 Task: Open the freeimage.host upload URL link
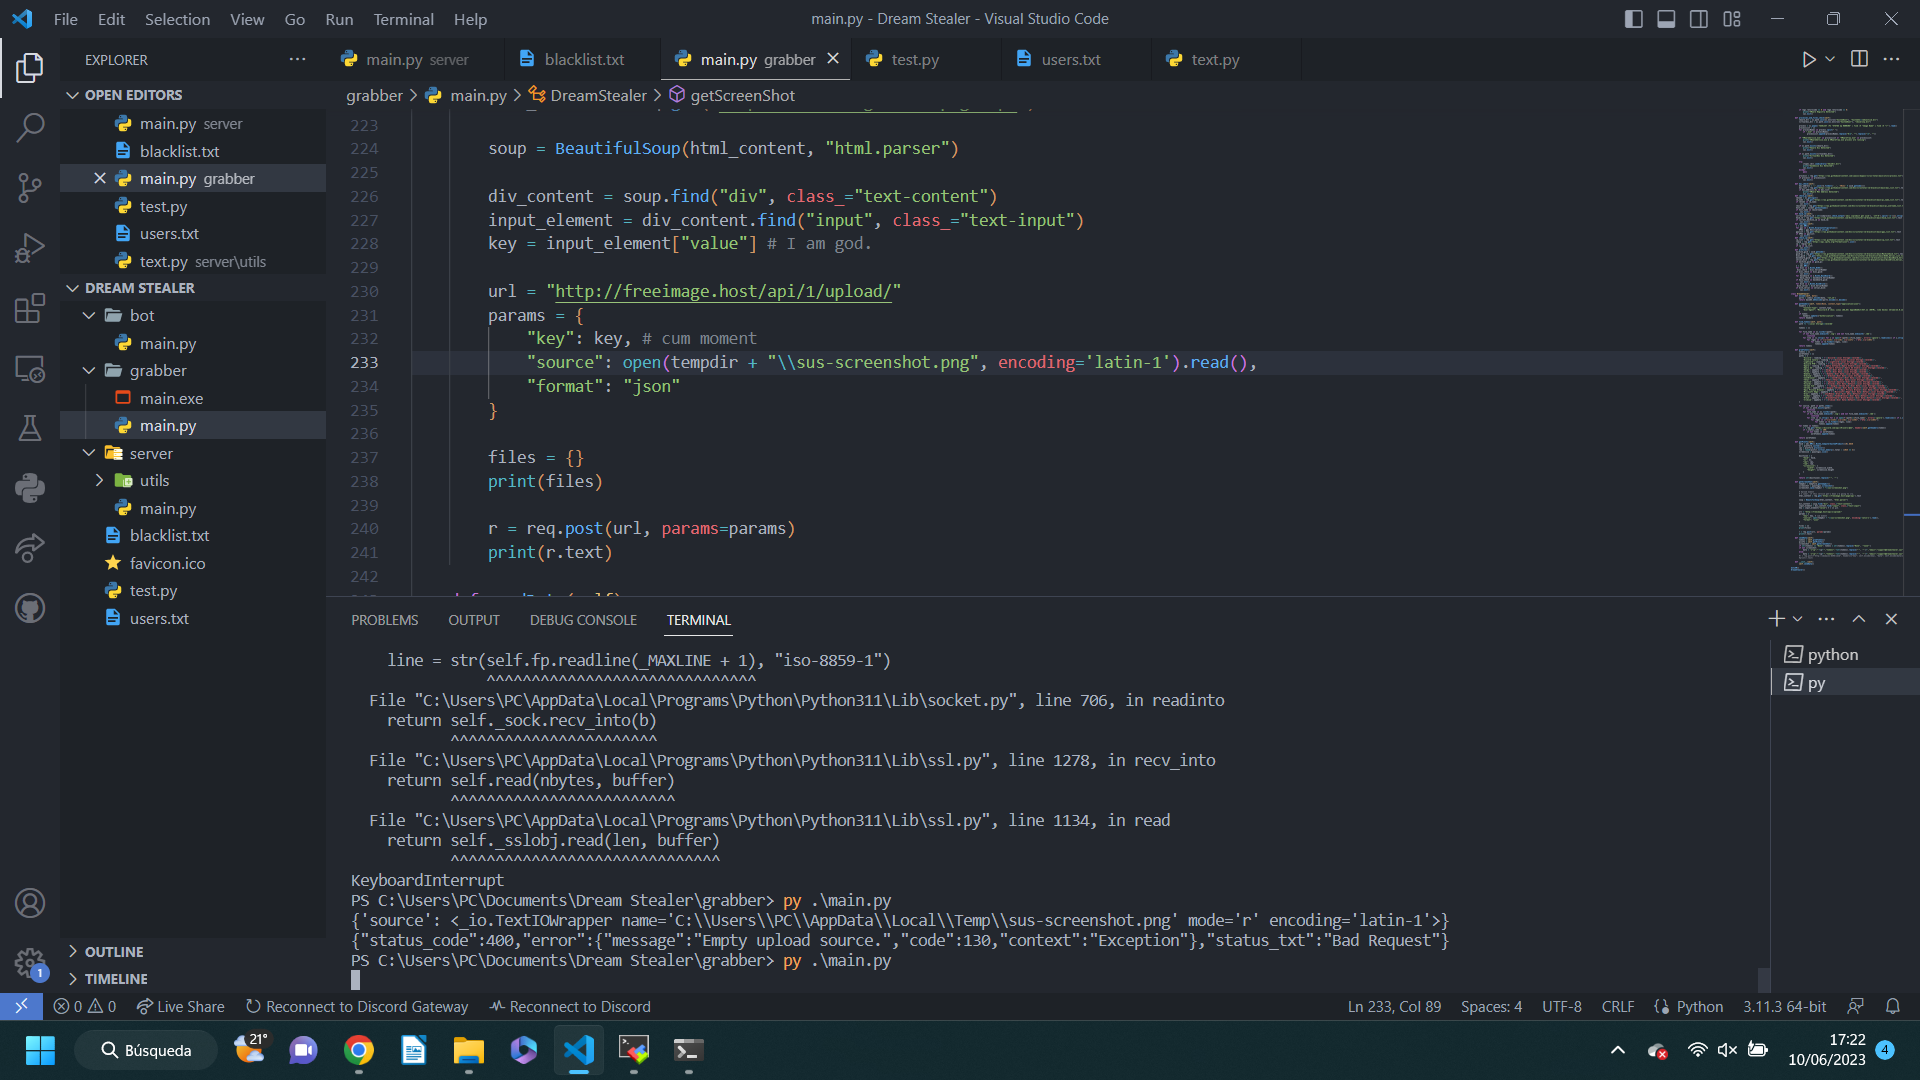[x=723, y=291]
